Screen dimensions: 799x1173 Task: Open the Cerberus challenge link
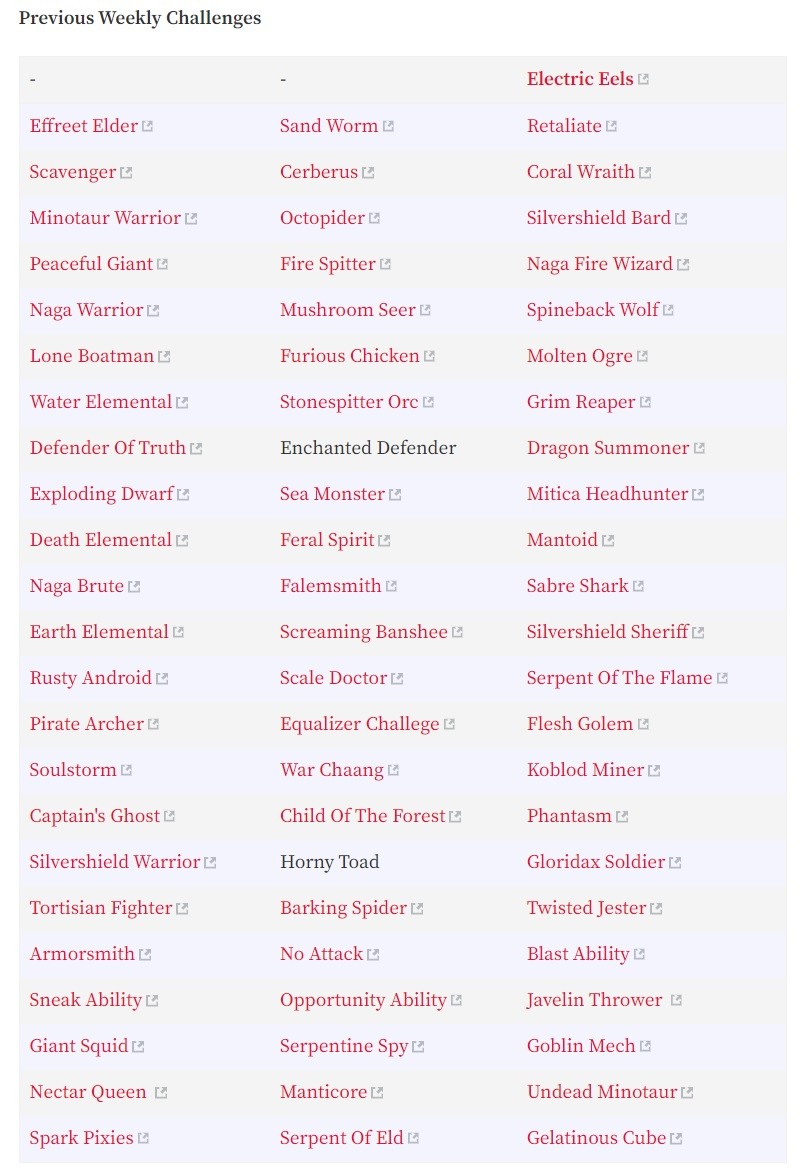319,172
